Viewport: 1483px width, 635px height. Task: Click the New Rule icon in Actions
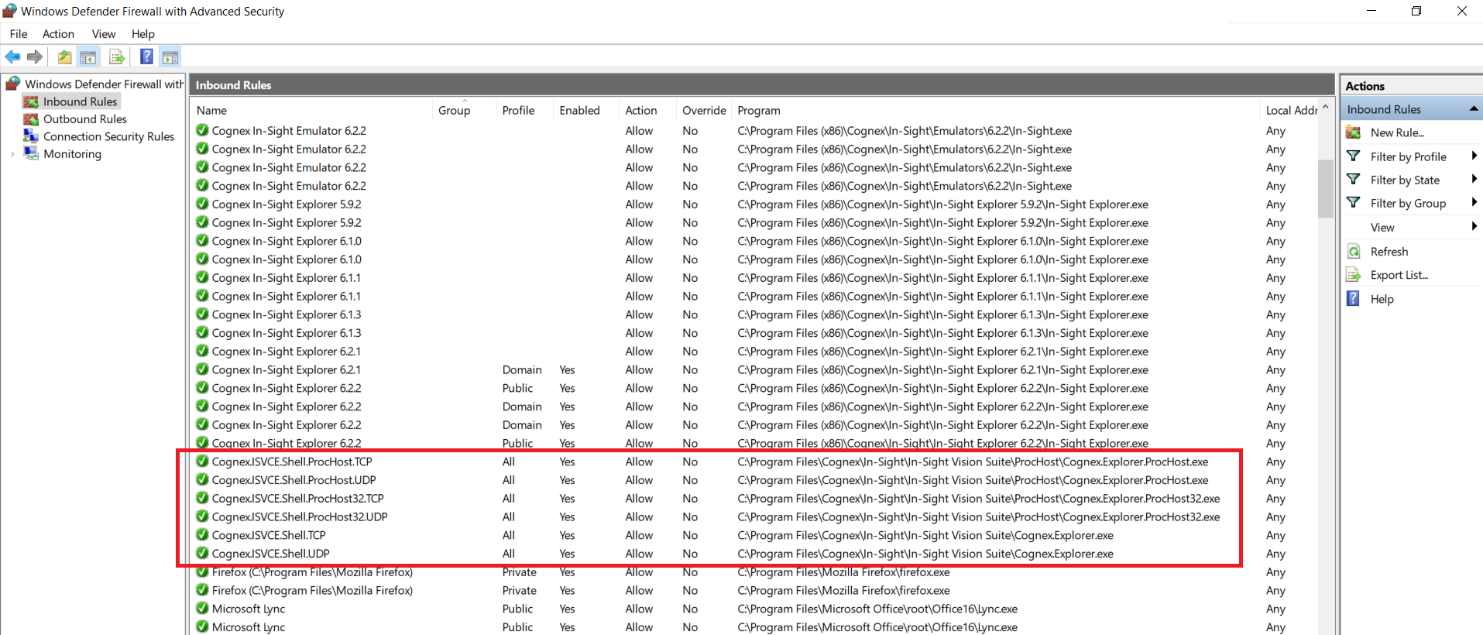point(1354,132)
